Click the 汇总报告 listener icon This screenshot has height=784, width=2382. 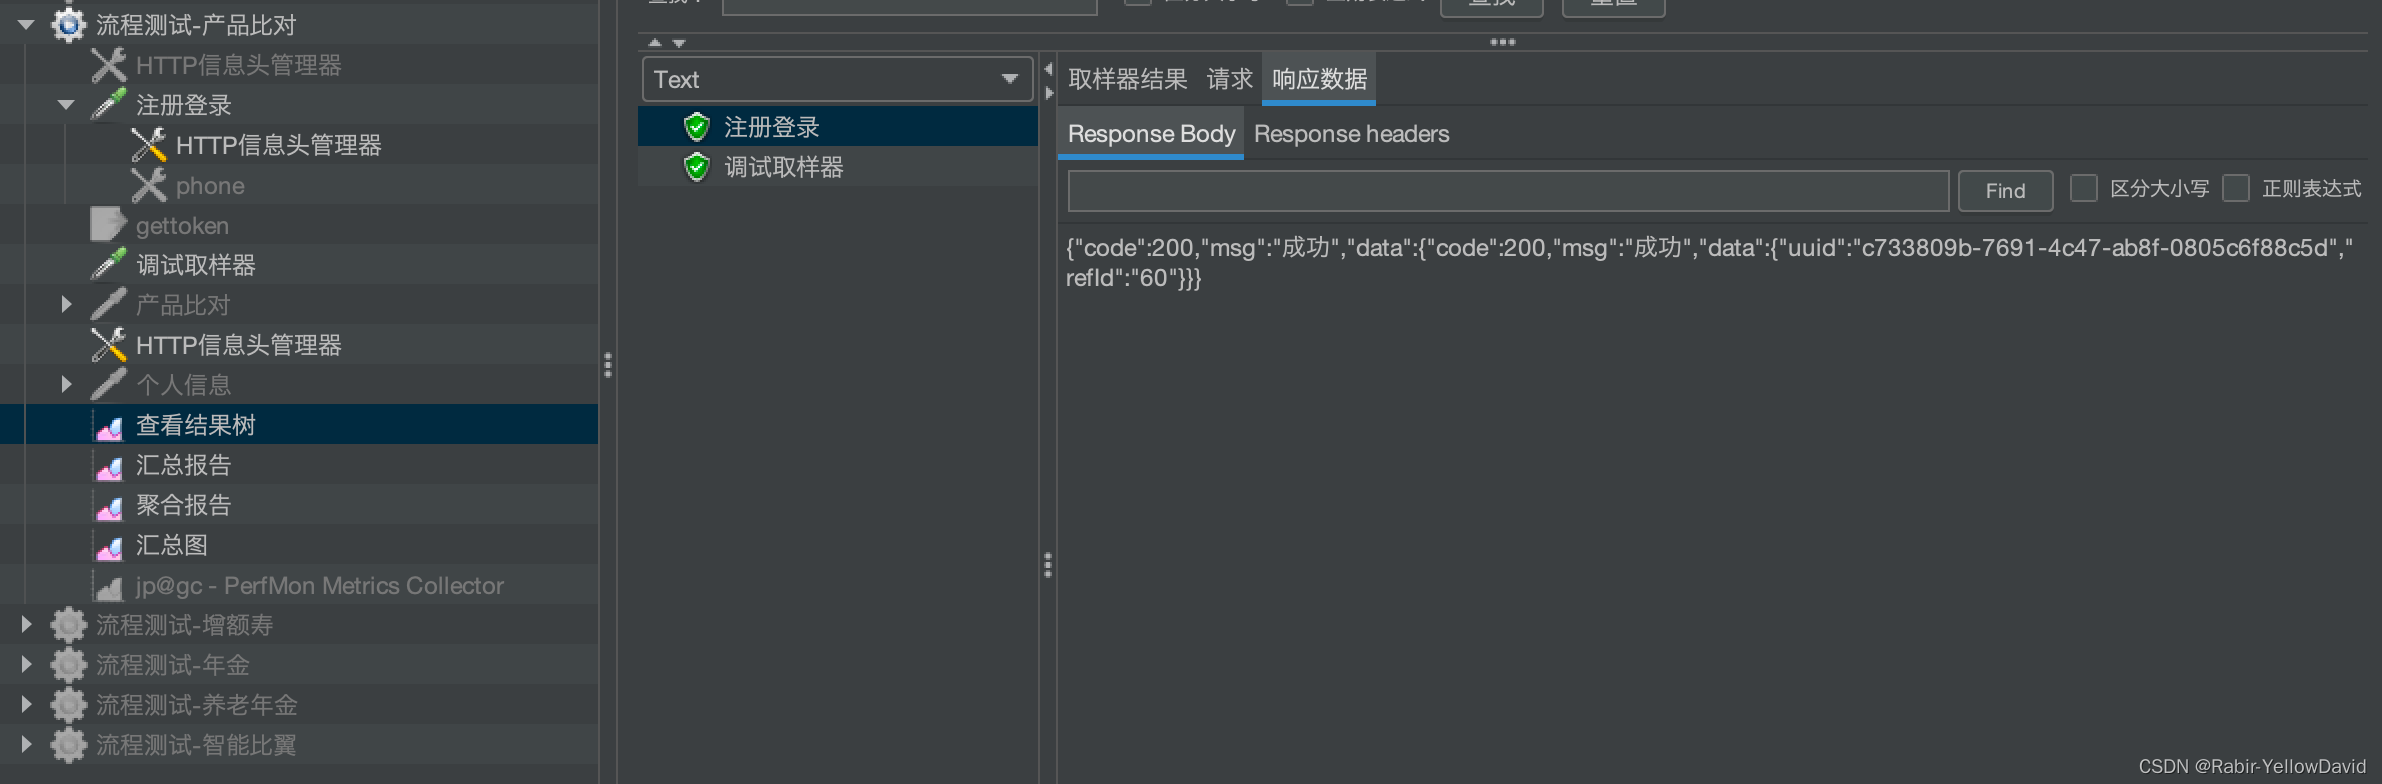coord(108,467)
